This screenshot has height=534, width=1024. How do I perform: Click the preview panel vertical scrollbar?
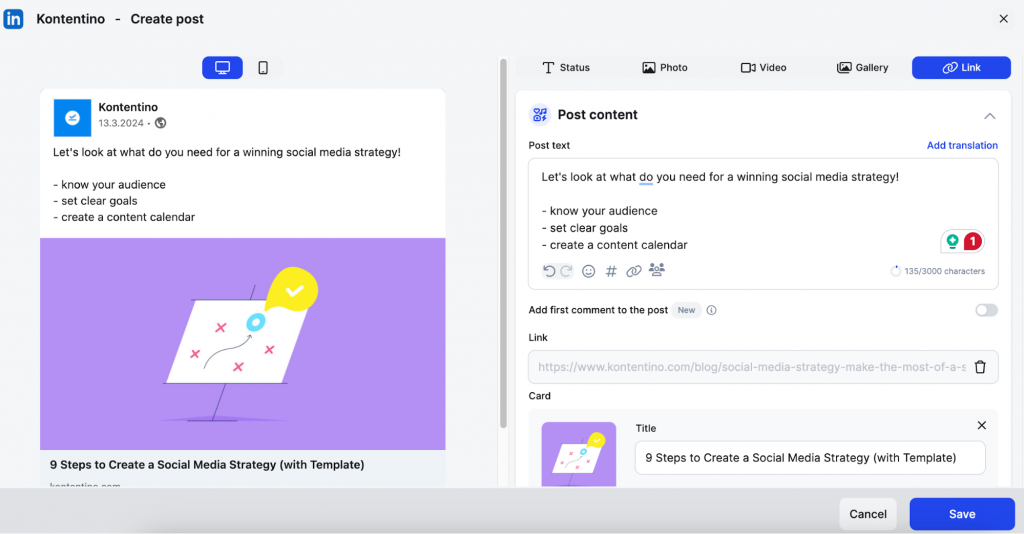(503, 243)
